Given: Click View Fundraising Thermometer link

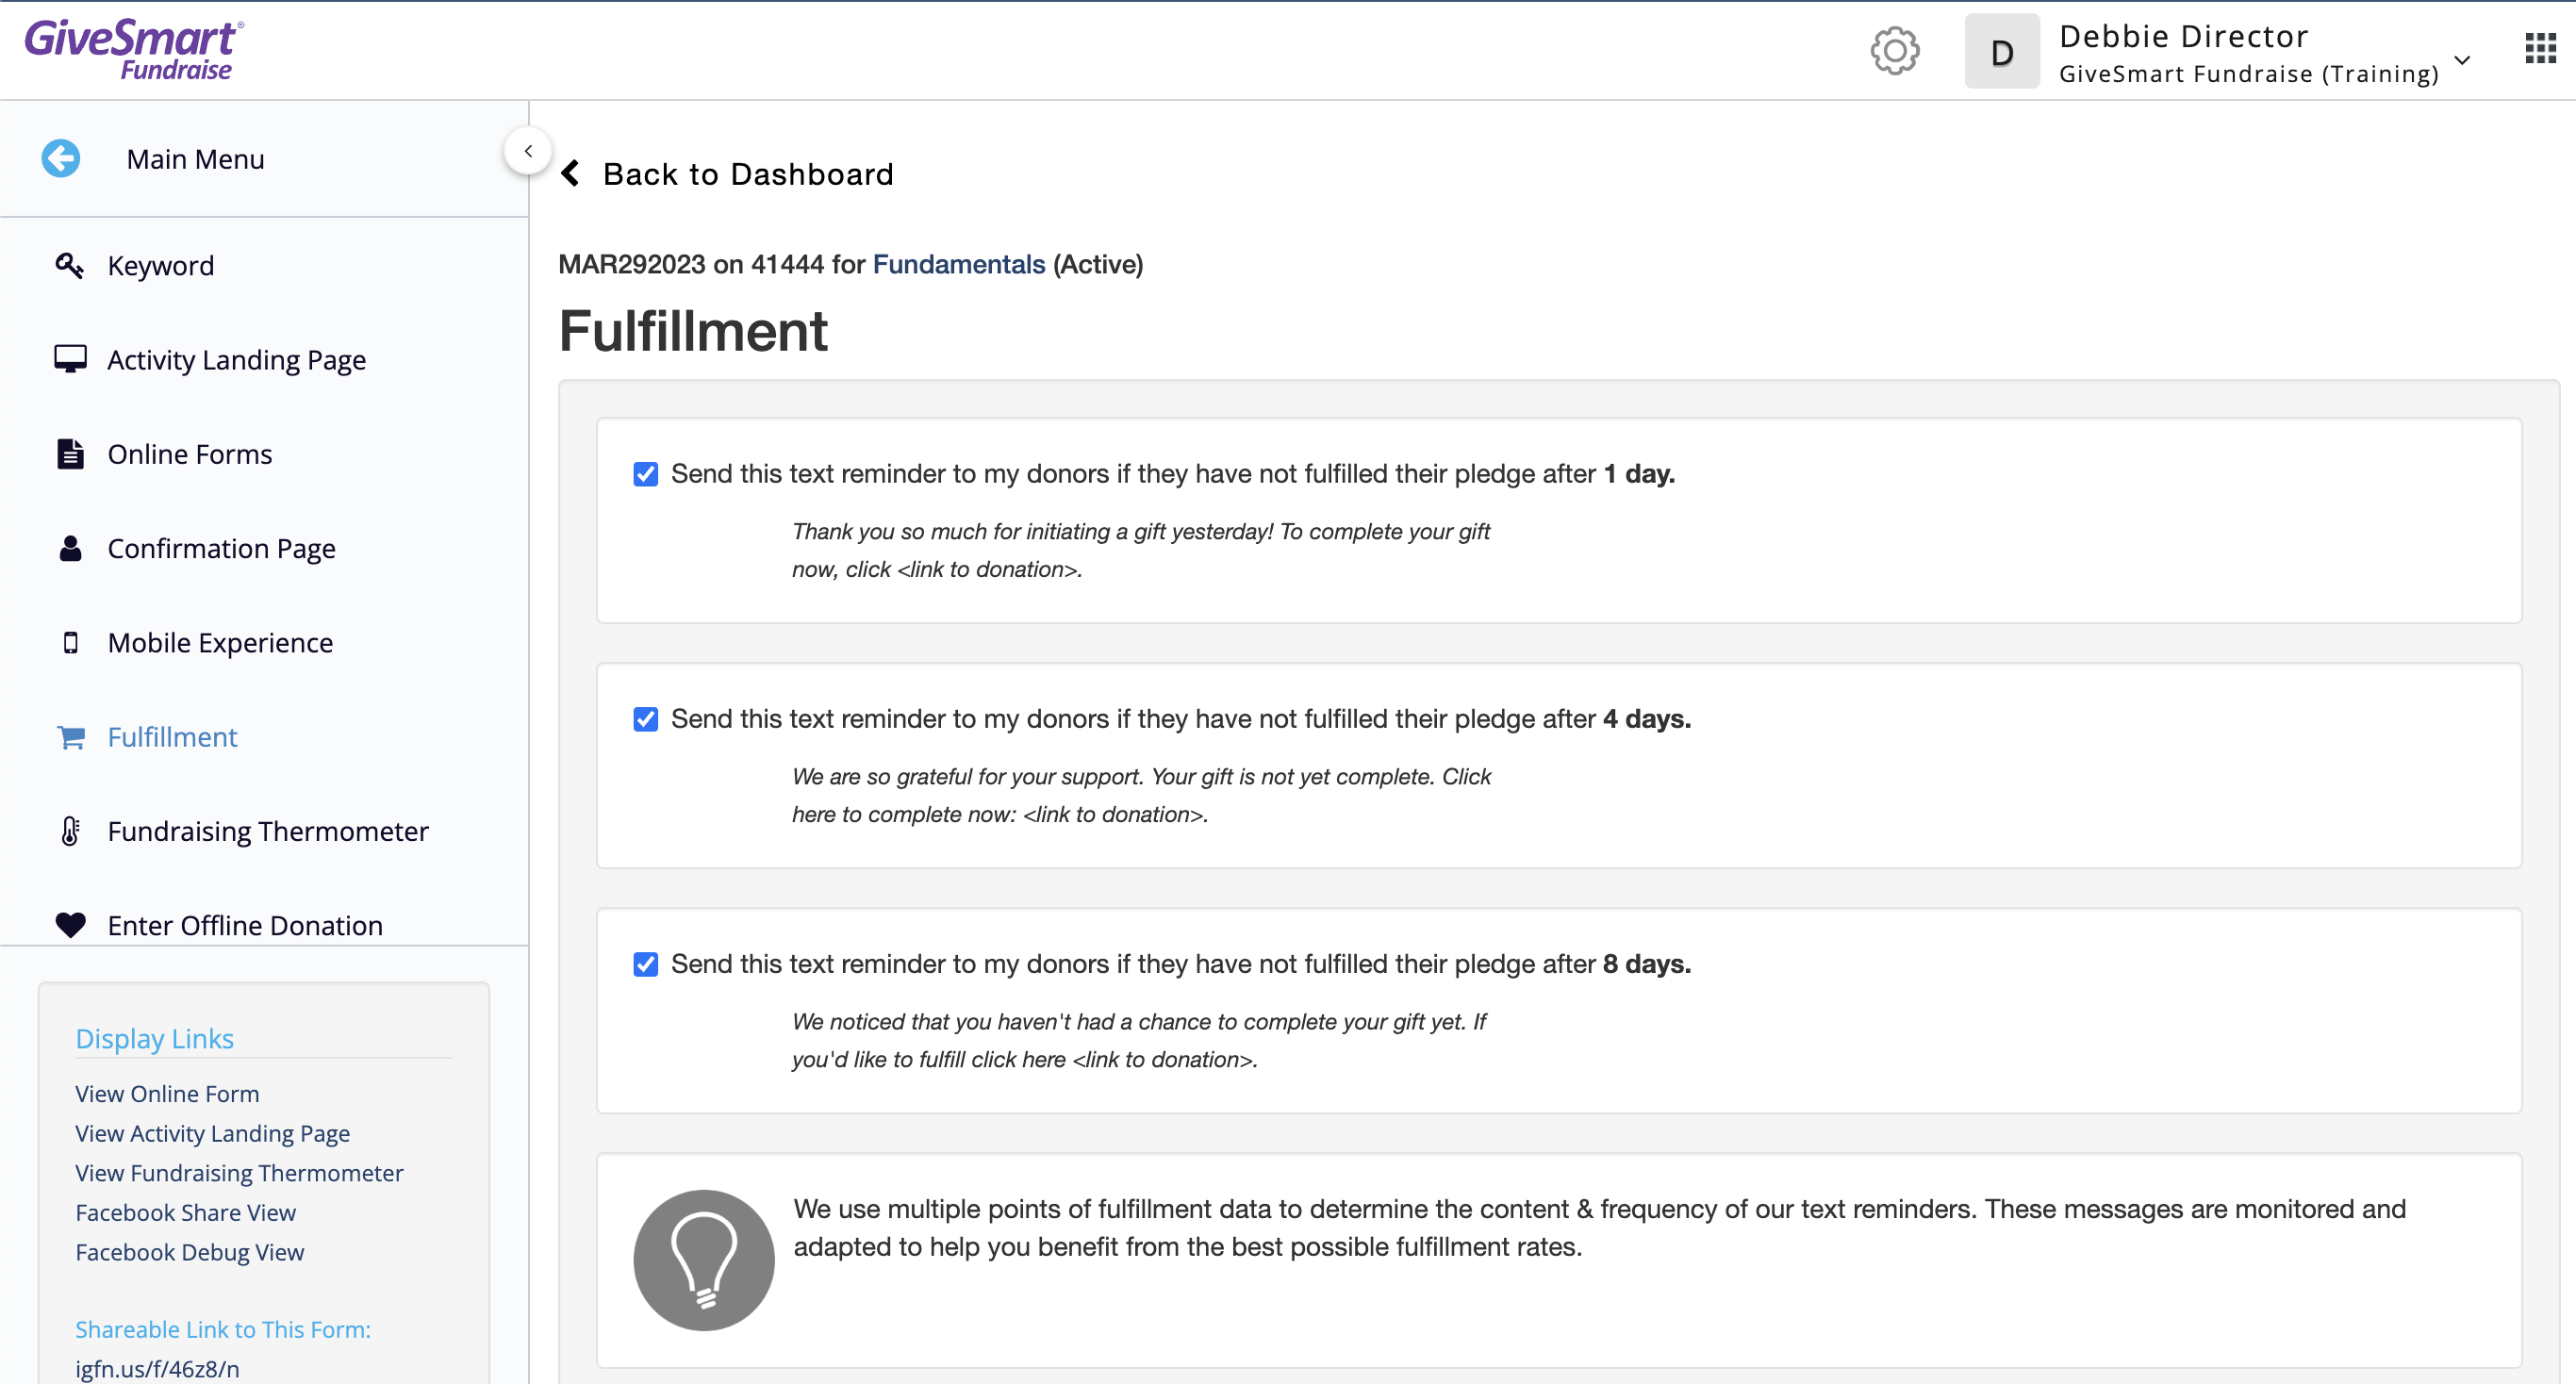Looking at the screenshot, I should tap(239, 1172).
